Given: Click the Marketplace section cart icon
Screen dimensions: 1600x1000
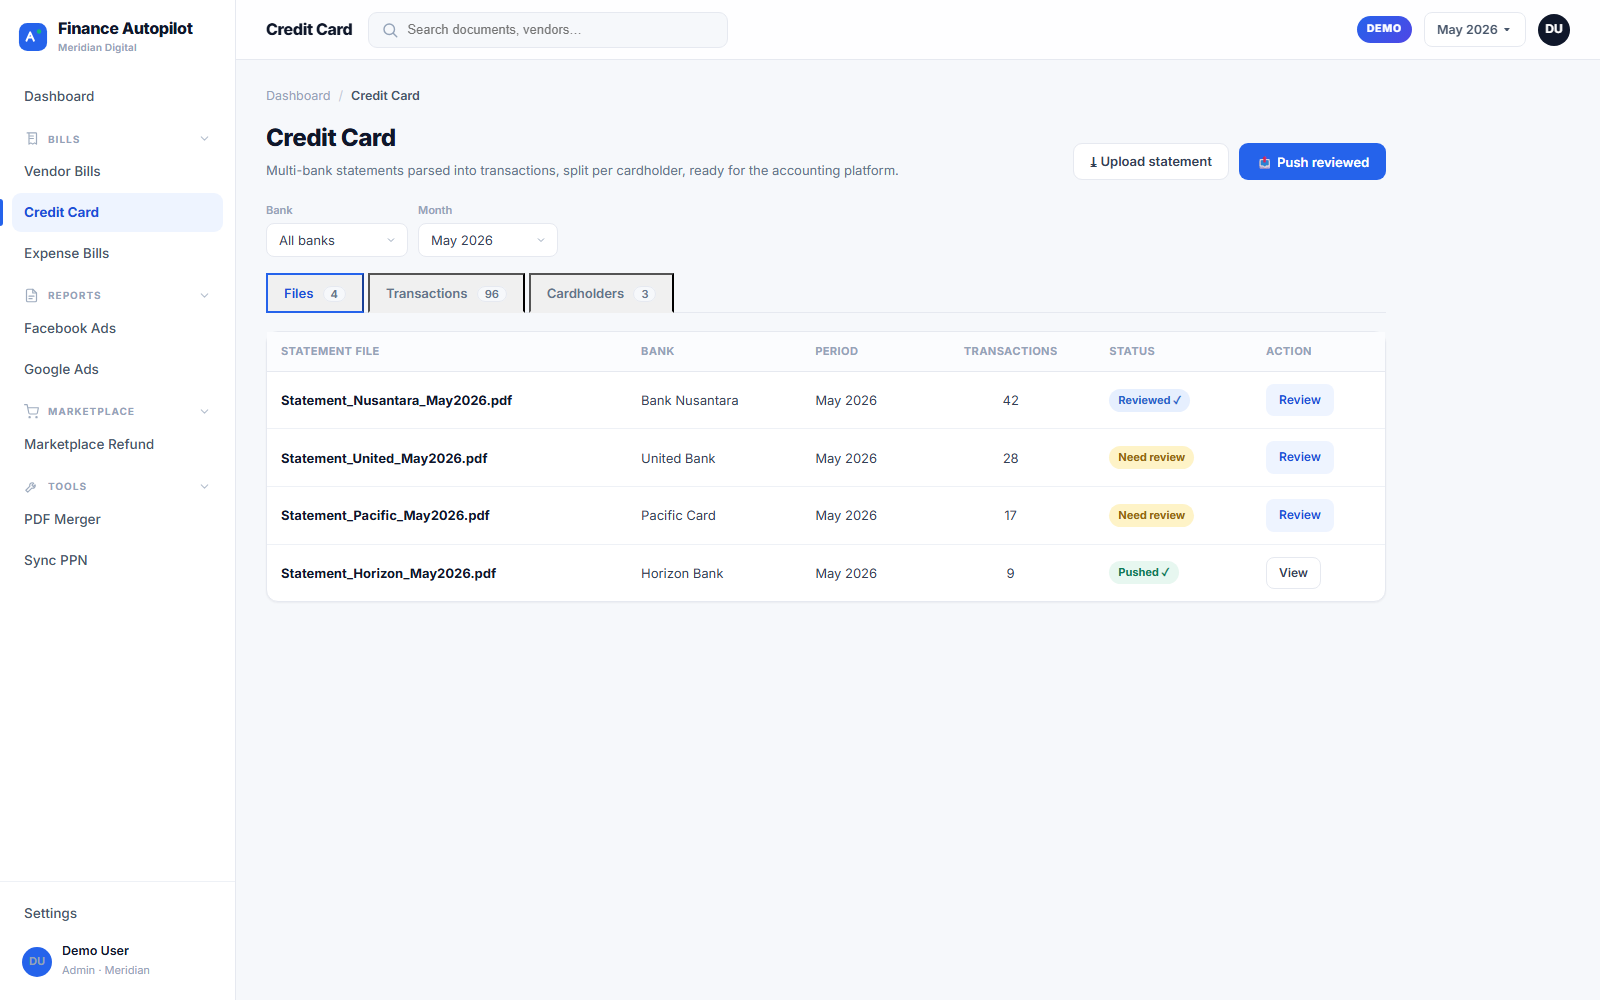Looking at the screenshot, I should click(32, 411).
